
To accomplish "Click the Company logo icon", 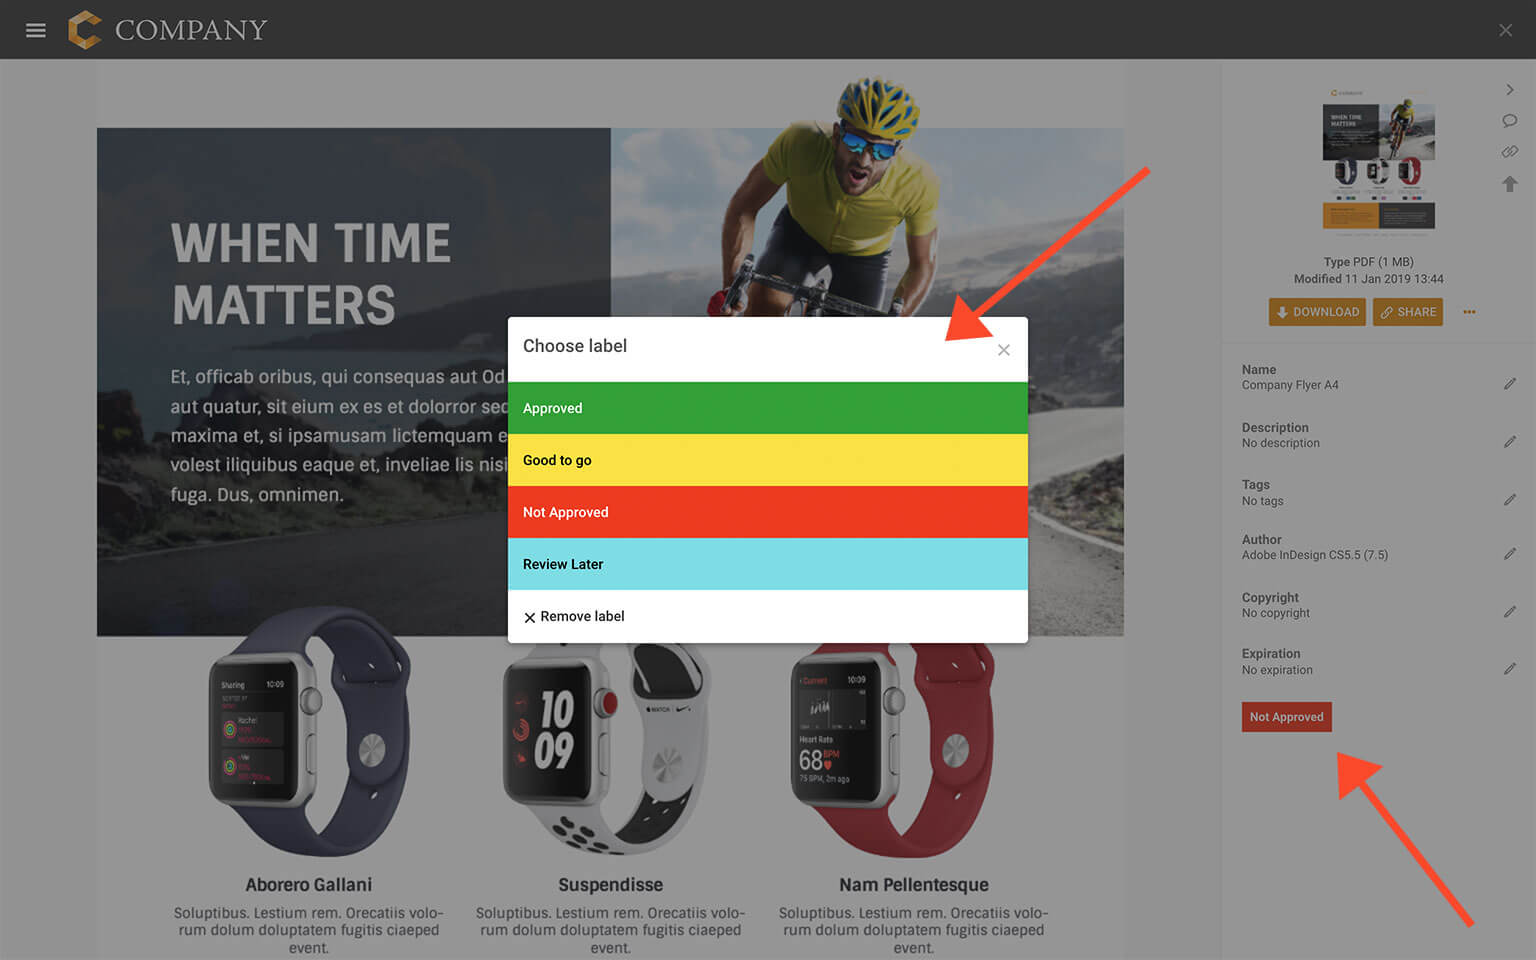I will click(x=85, y=30).
